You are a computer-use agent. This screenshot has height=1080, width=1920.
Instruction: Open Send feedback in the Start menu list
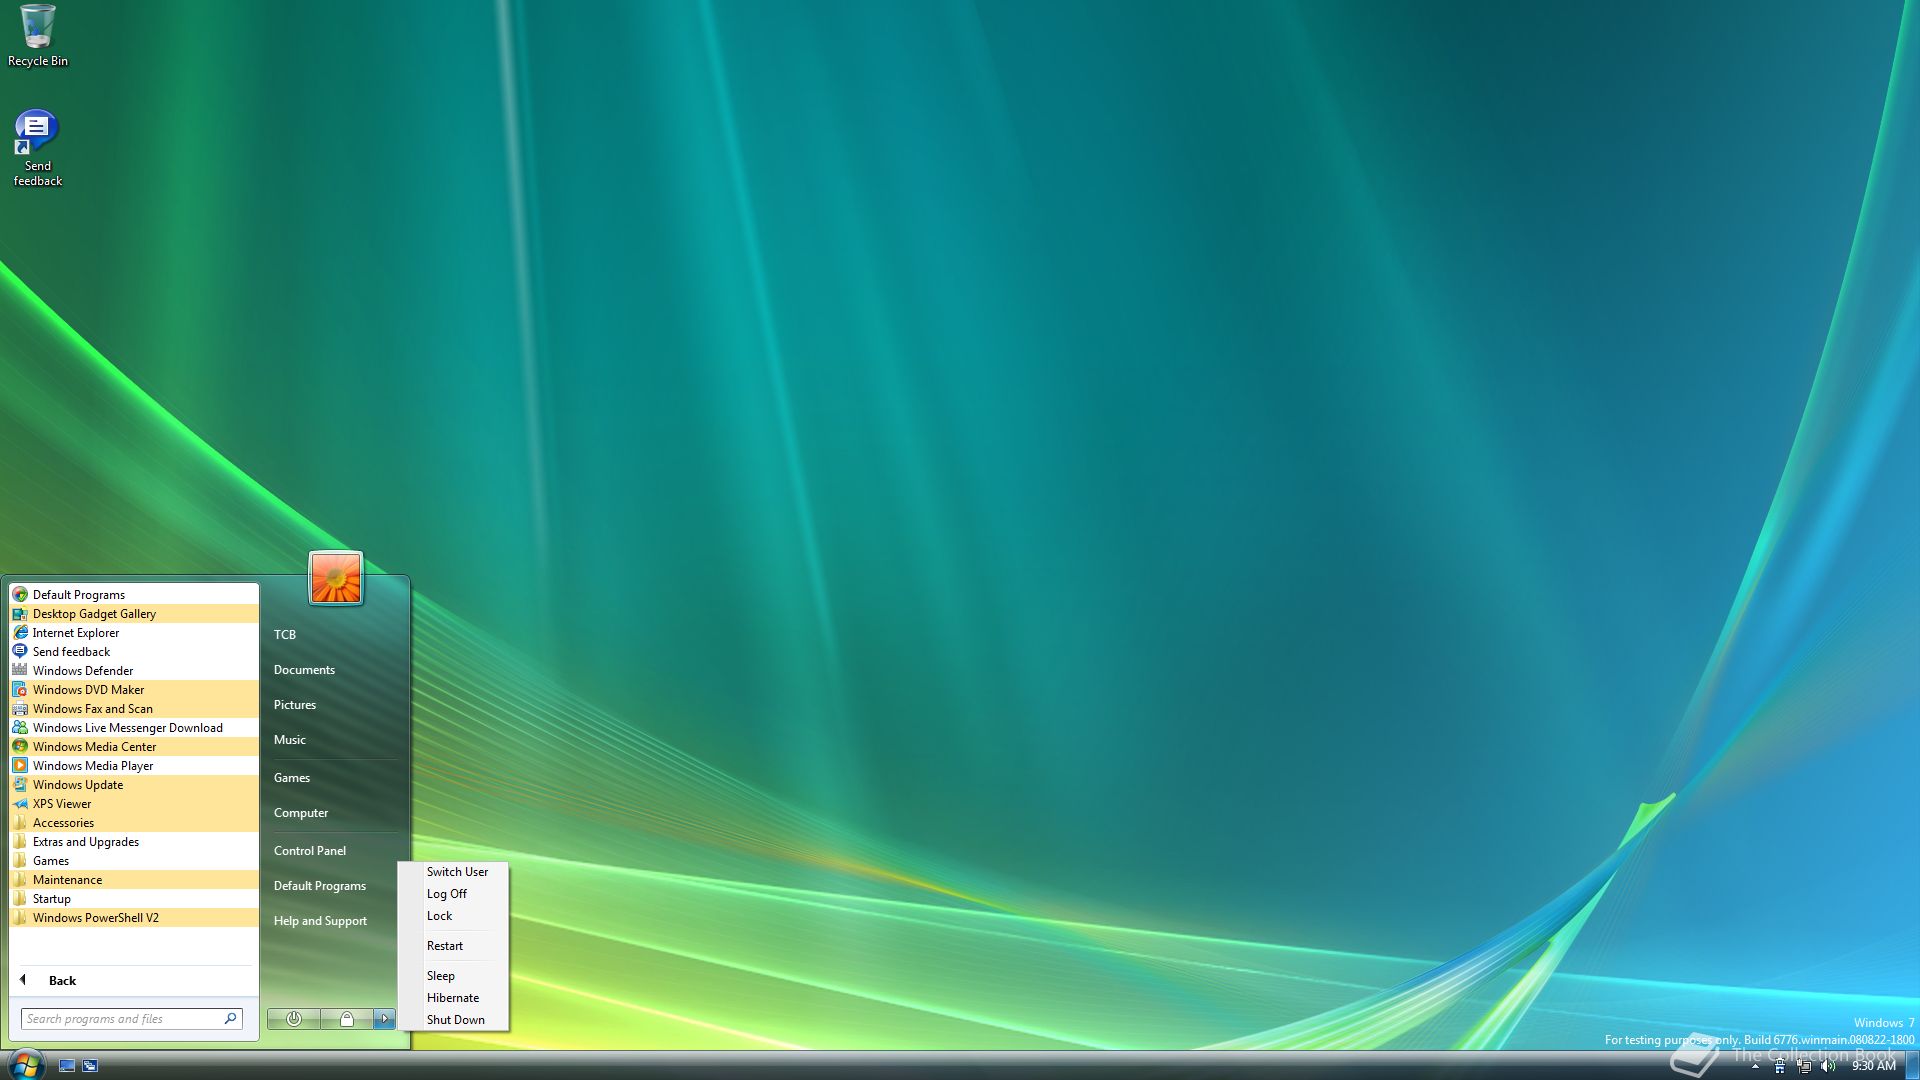tap(134, 652)
